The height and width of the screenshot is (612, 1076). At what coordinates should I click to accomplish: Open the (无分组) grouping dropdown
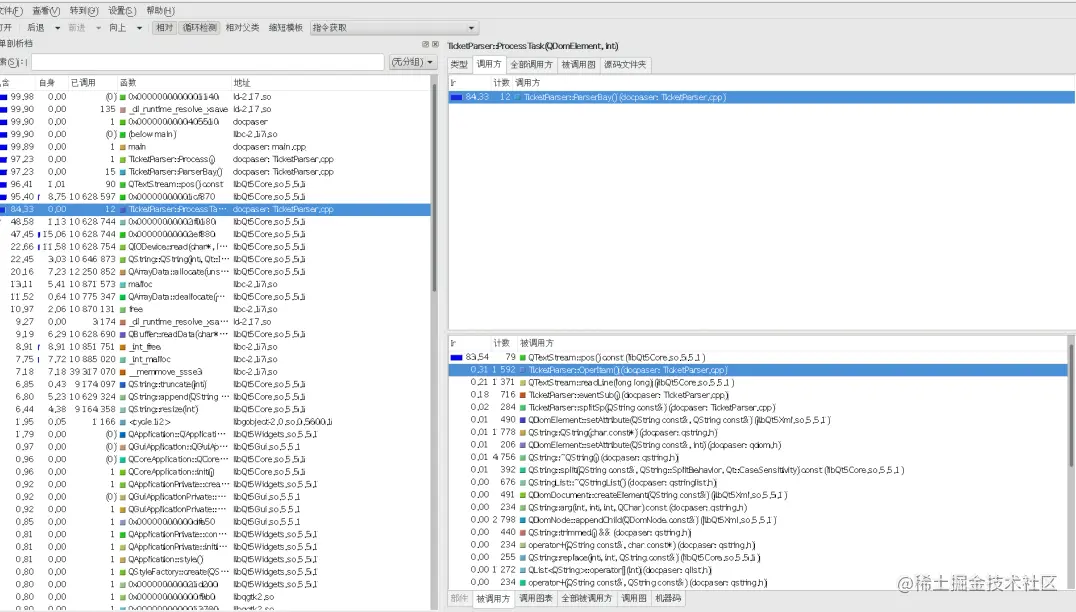pyautogui.click(x=412, y=62)
